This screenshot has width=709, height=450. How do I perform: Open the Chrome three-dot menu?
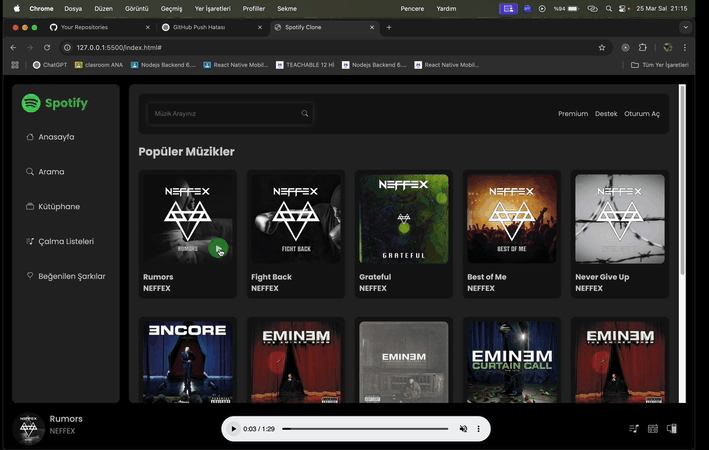pos(685,47)
